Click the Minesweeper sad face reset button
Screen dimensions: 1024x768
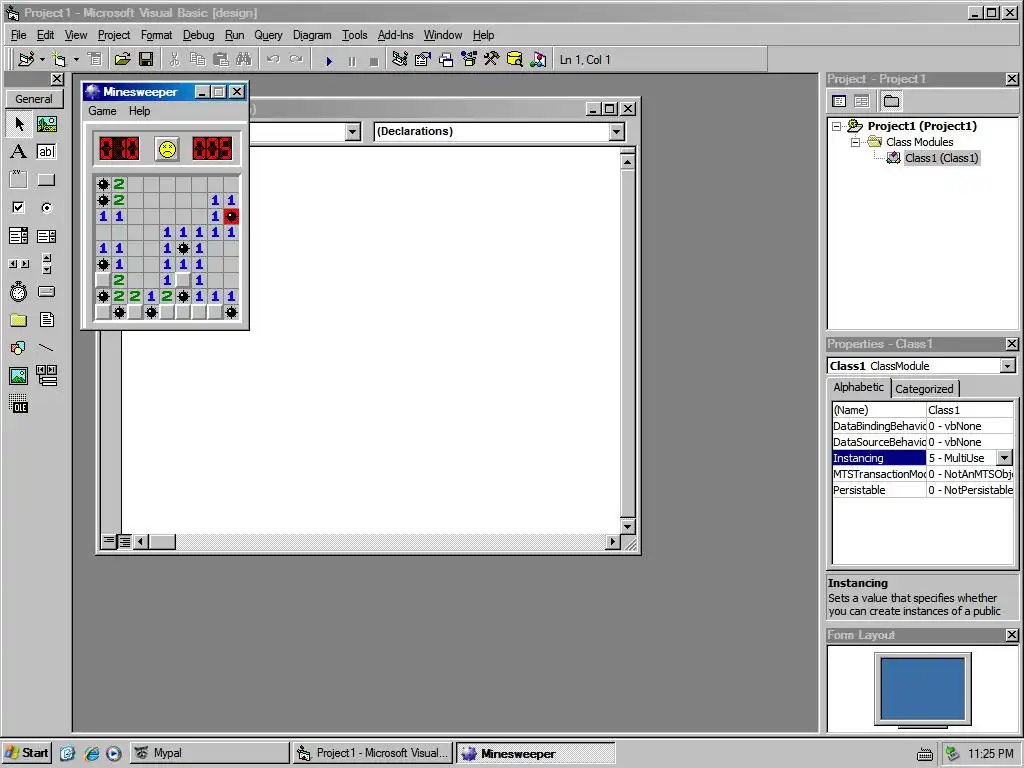[167, 149]
